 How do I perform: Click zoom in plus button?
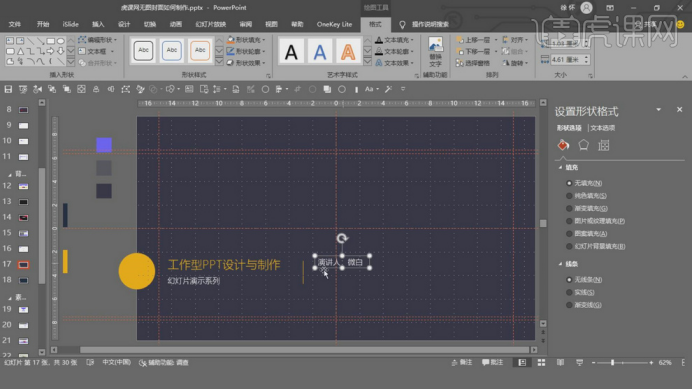pos(651,363)
